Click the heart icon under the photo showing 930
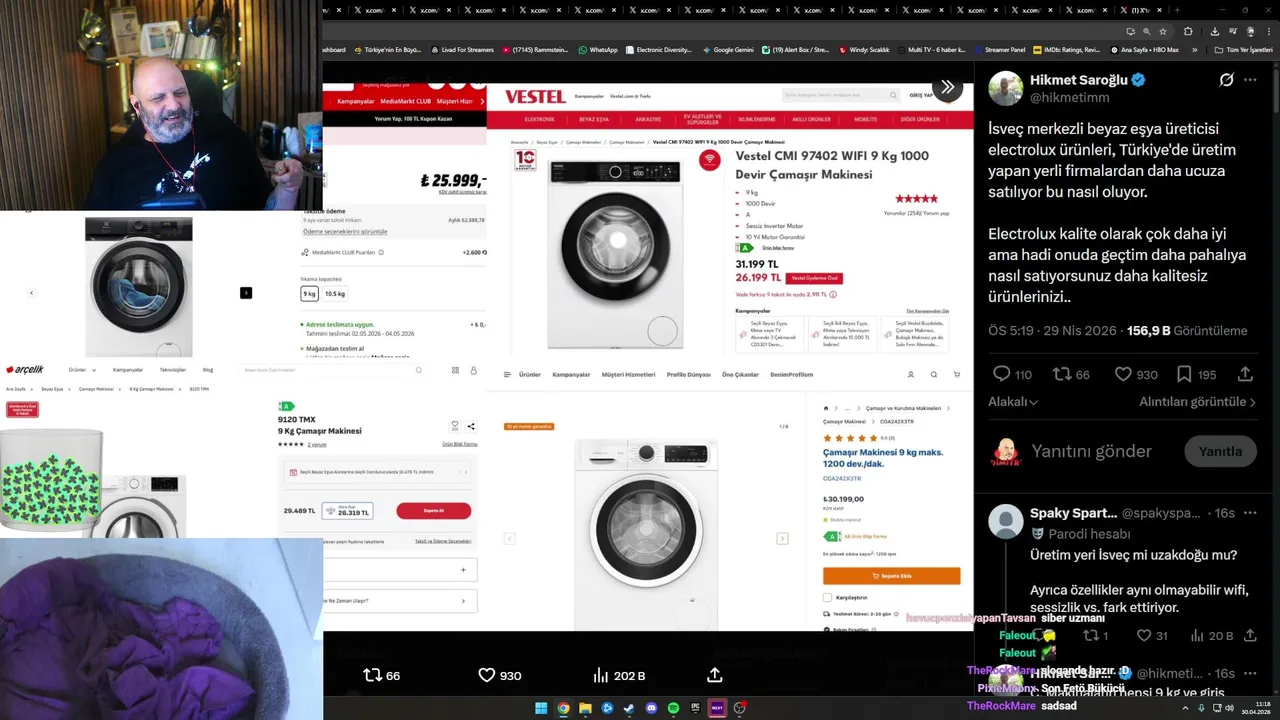Screen dimensions: 1280x720 click(x=487, y=675)
